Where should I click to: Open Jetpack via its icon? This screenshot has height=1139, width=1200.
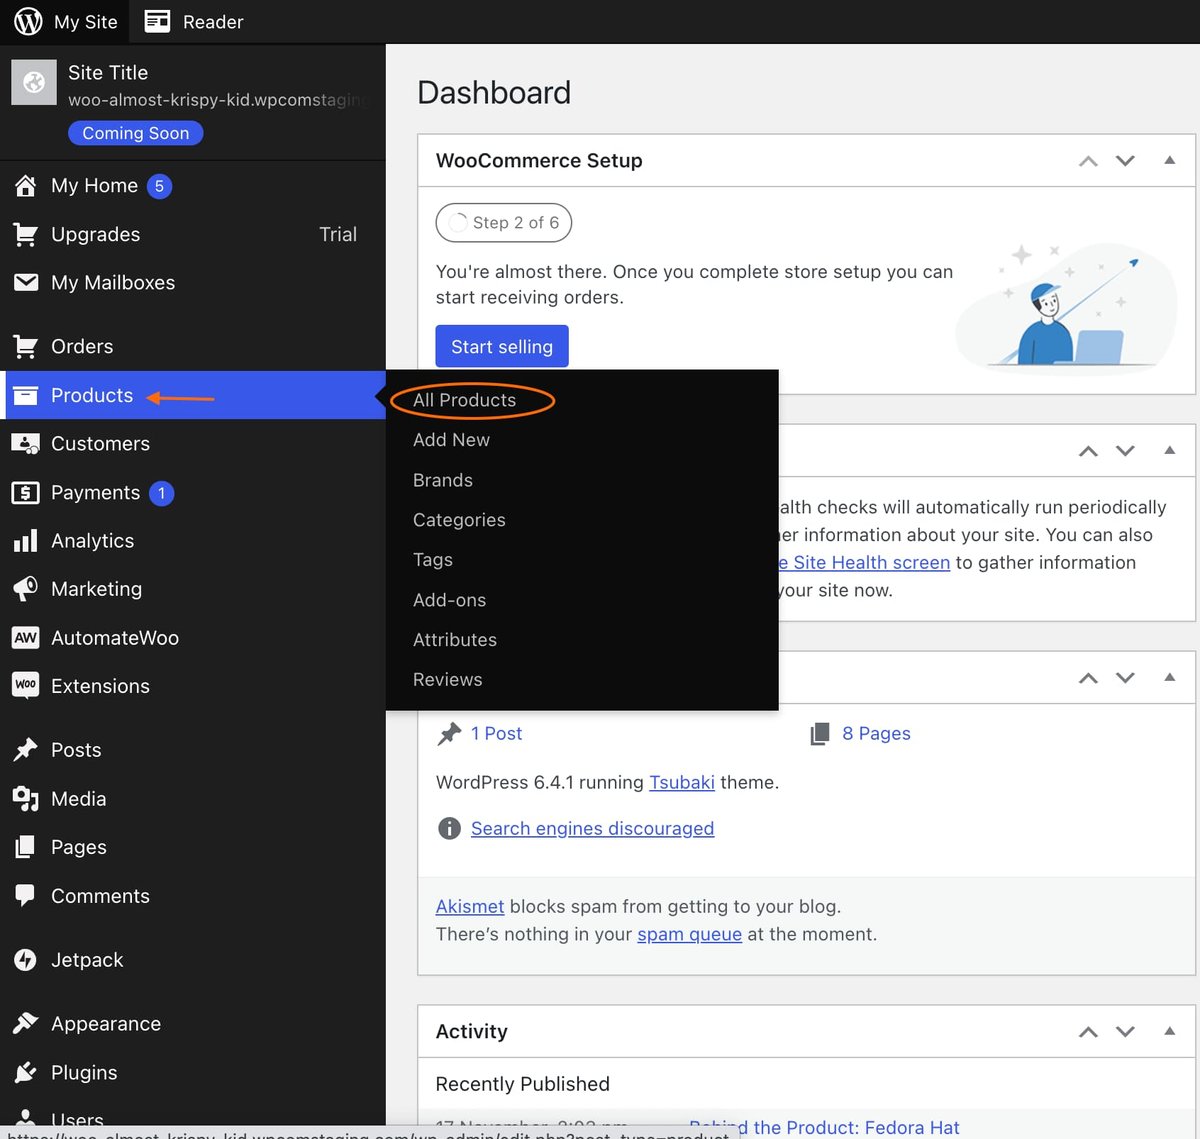pyautogui.click(x=27, y=960)
